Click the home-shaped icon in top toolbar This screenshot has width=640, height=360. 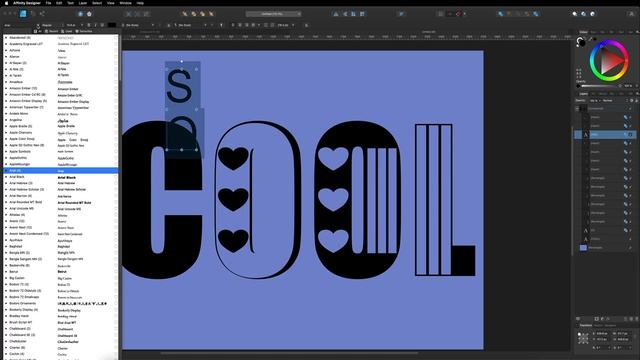tap(89, 14)
